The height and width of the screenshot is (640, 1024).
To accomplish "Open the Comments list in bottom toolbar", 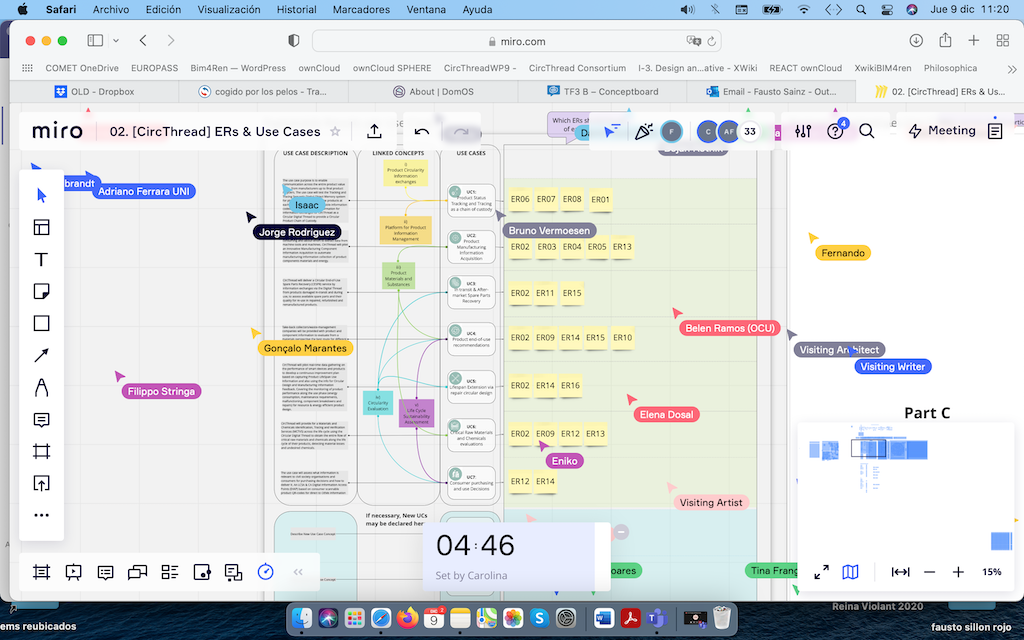I will click(x=105, y=572).
